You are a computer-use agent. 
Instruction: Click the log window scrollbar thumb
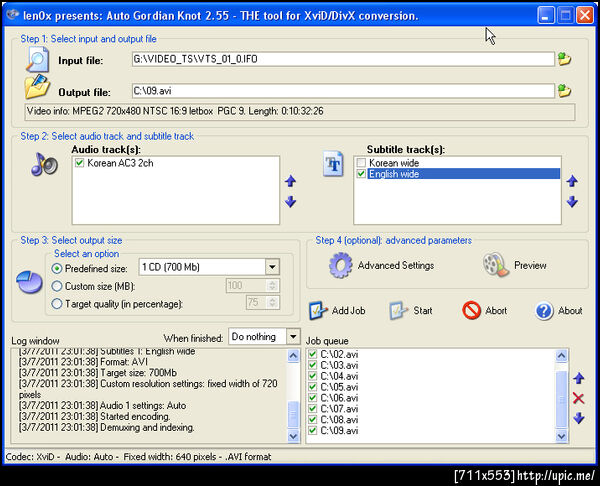click(x=293, y=414)
